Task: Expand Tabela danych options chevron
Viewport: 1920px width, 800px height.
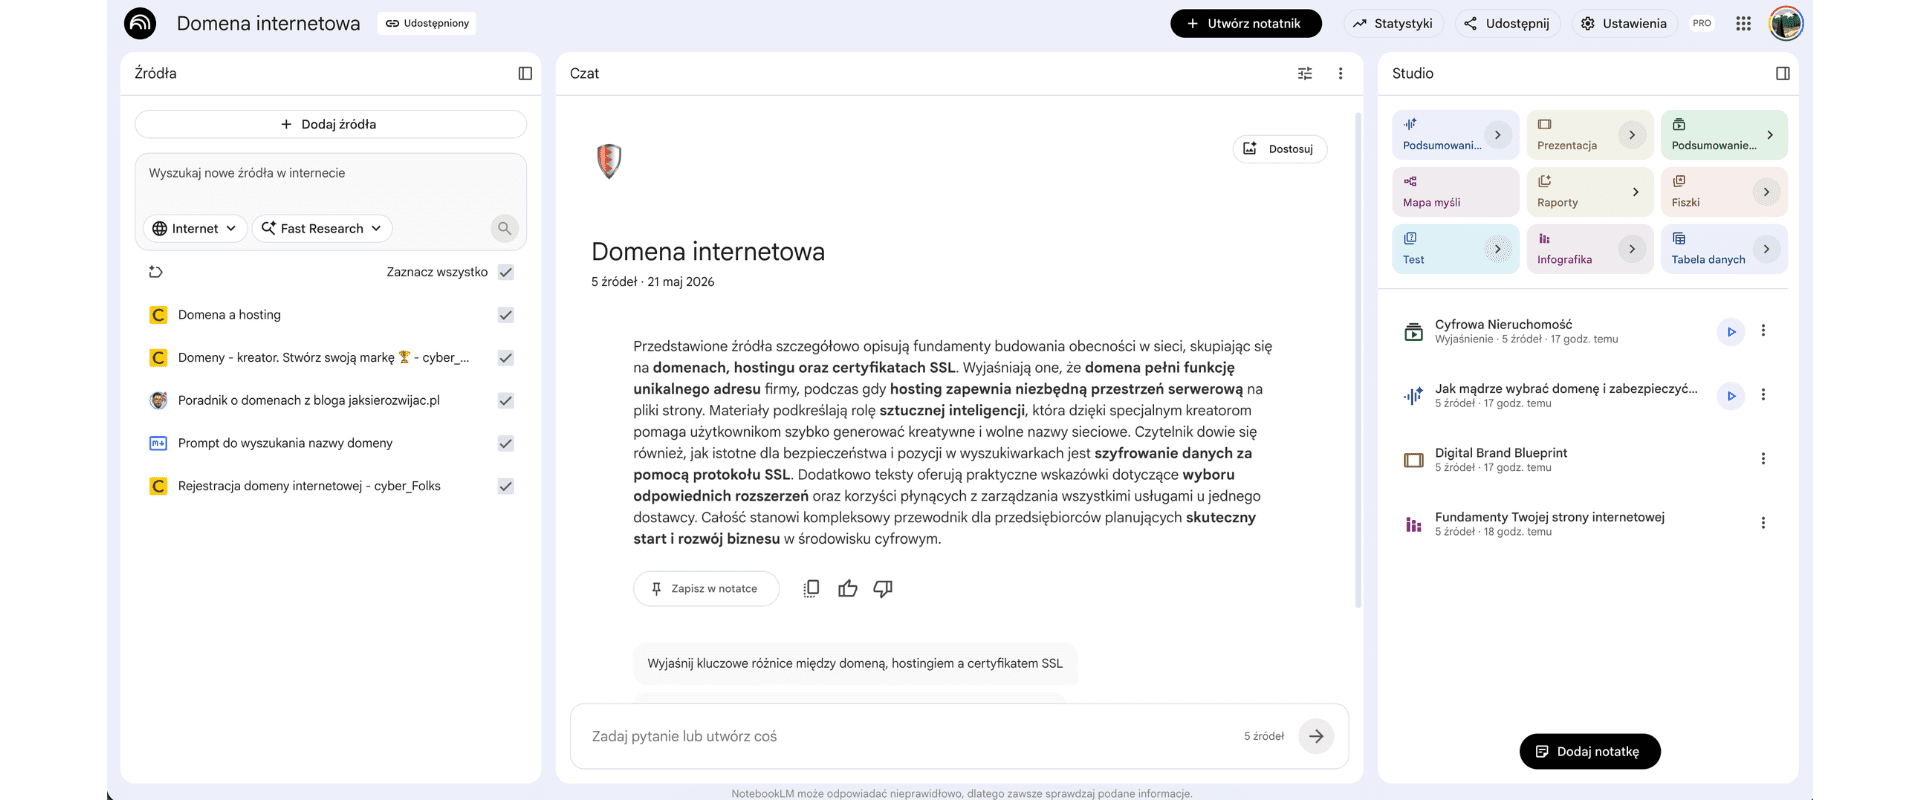Action: (1766, 249)
